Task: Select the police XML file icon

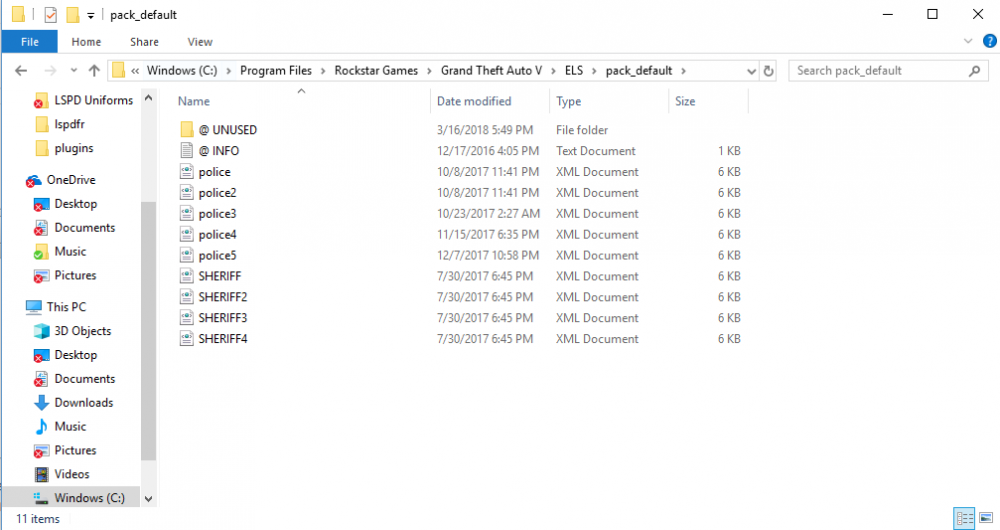Action: click(186, 172)
